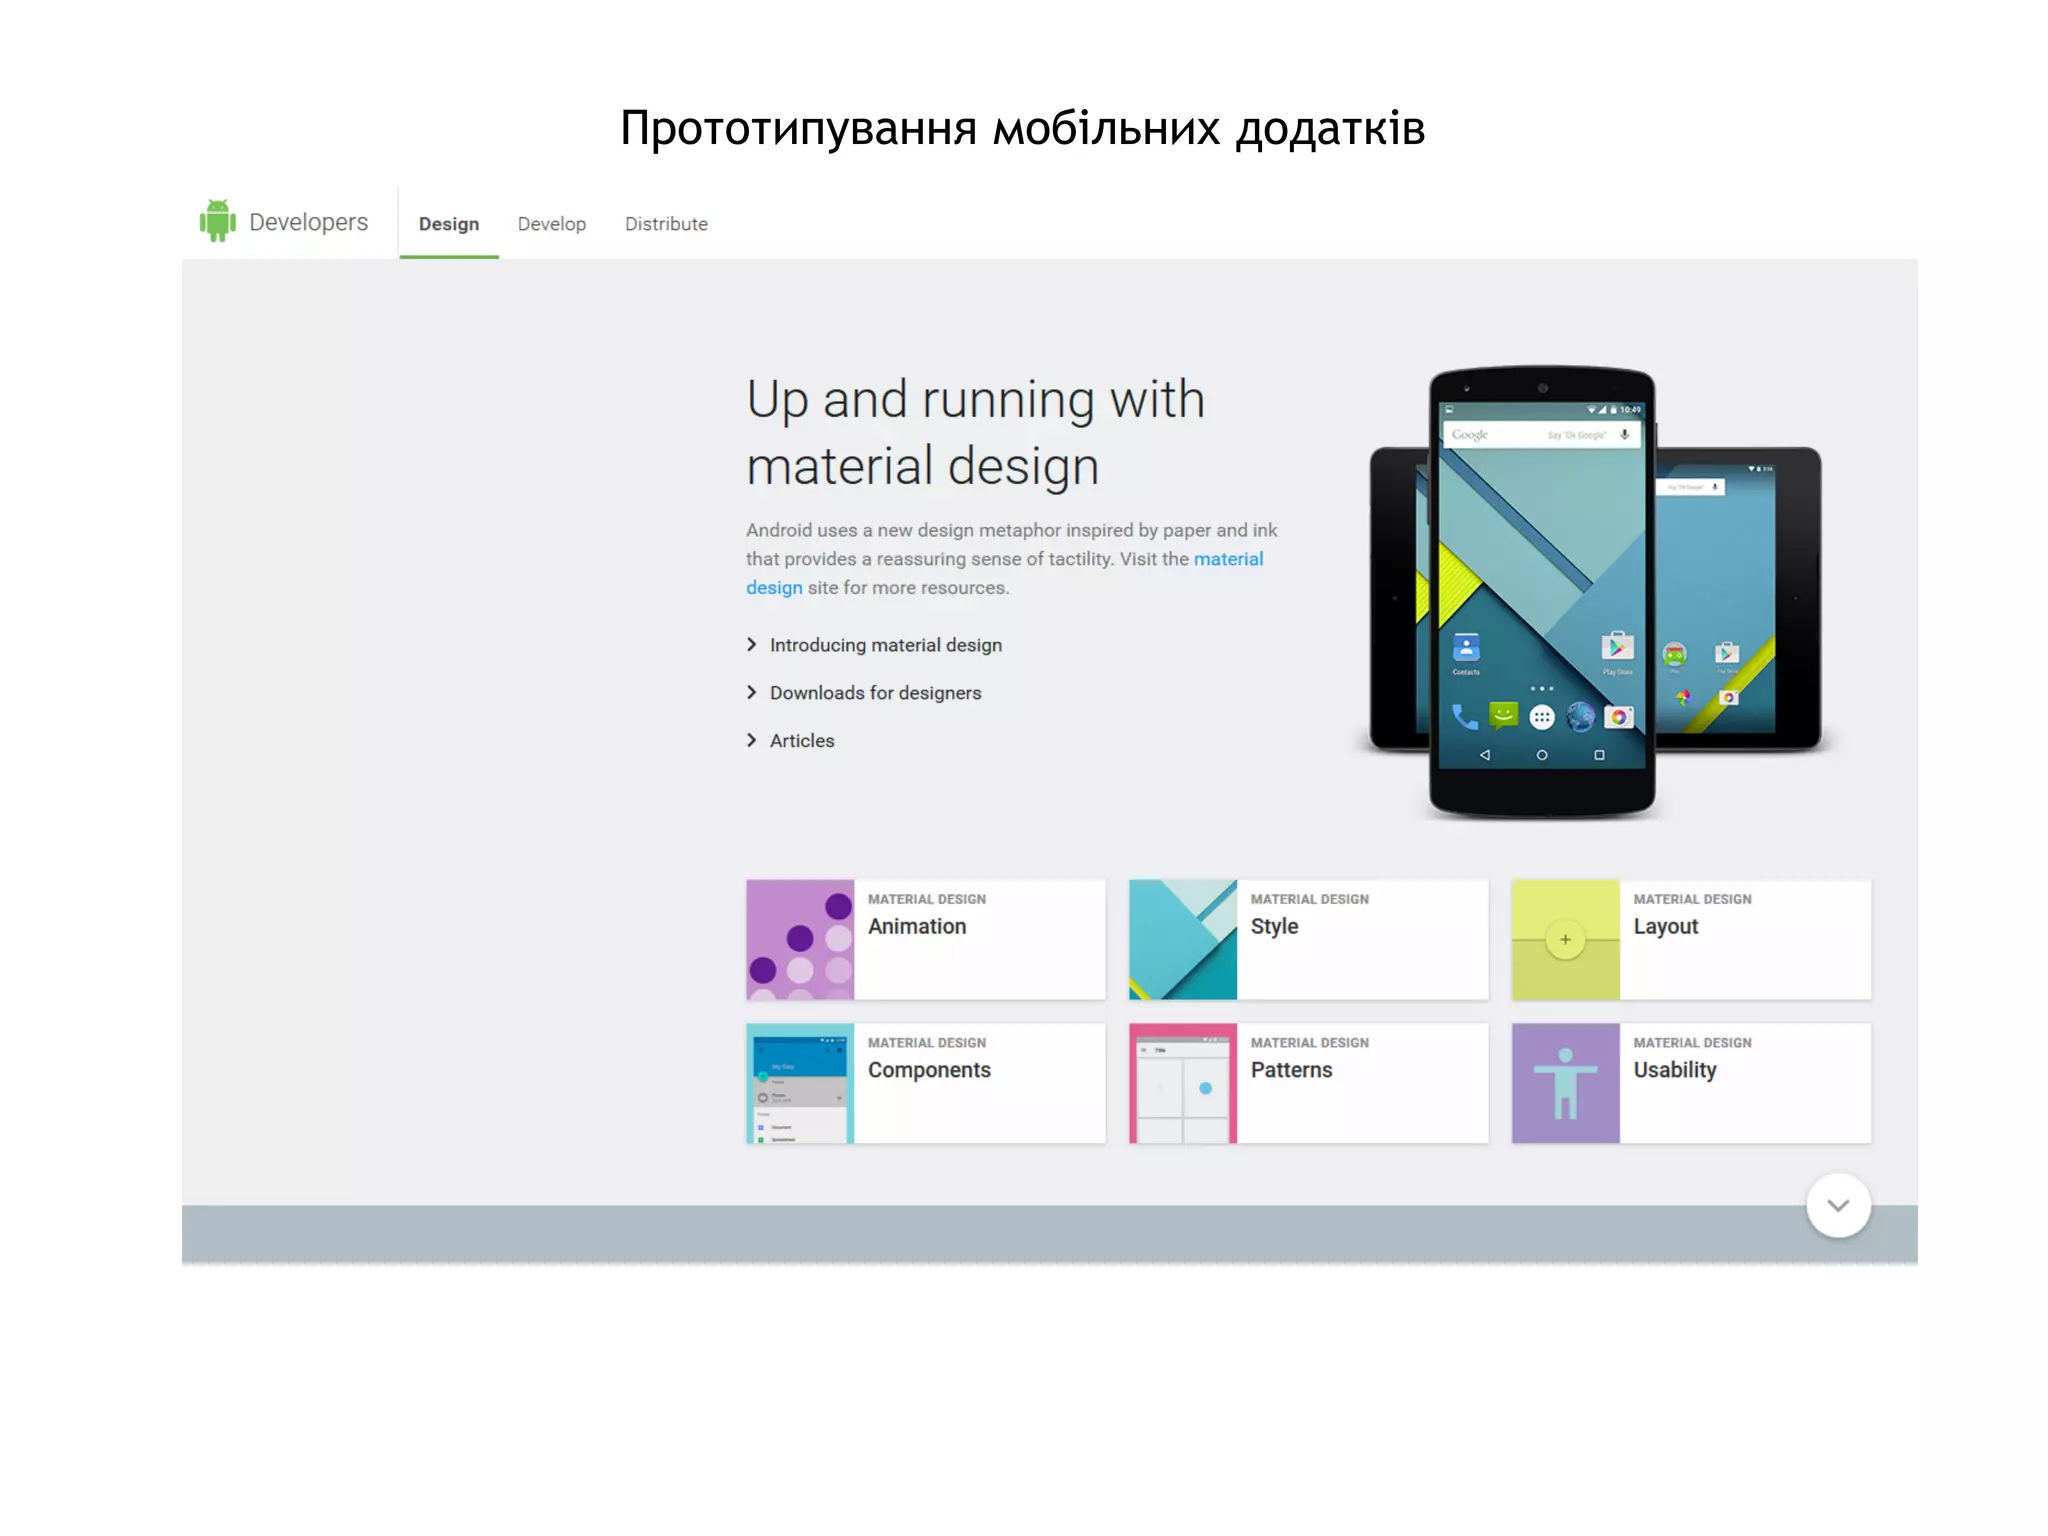Viewport: 2048px width, 1536px height.
Task: Switch to the Develop tab
Action: [x=552, y=224]
